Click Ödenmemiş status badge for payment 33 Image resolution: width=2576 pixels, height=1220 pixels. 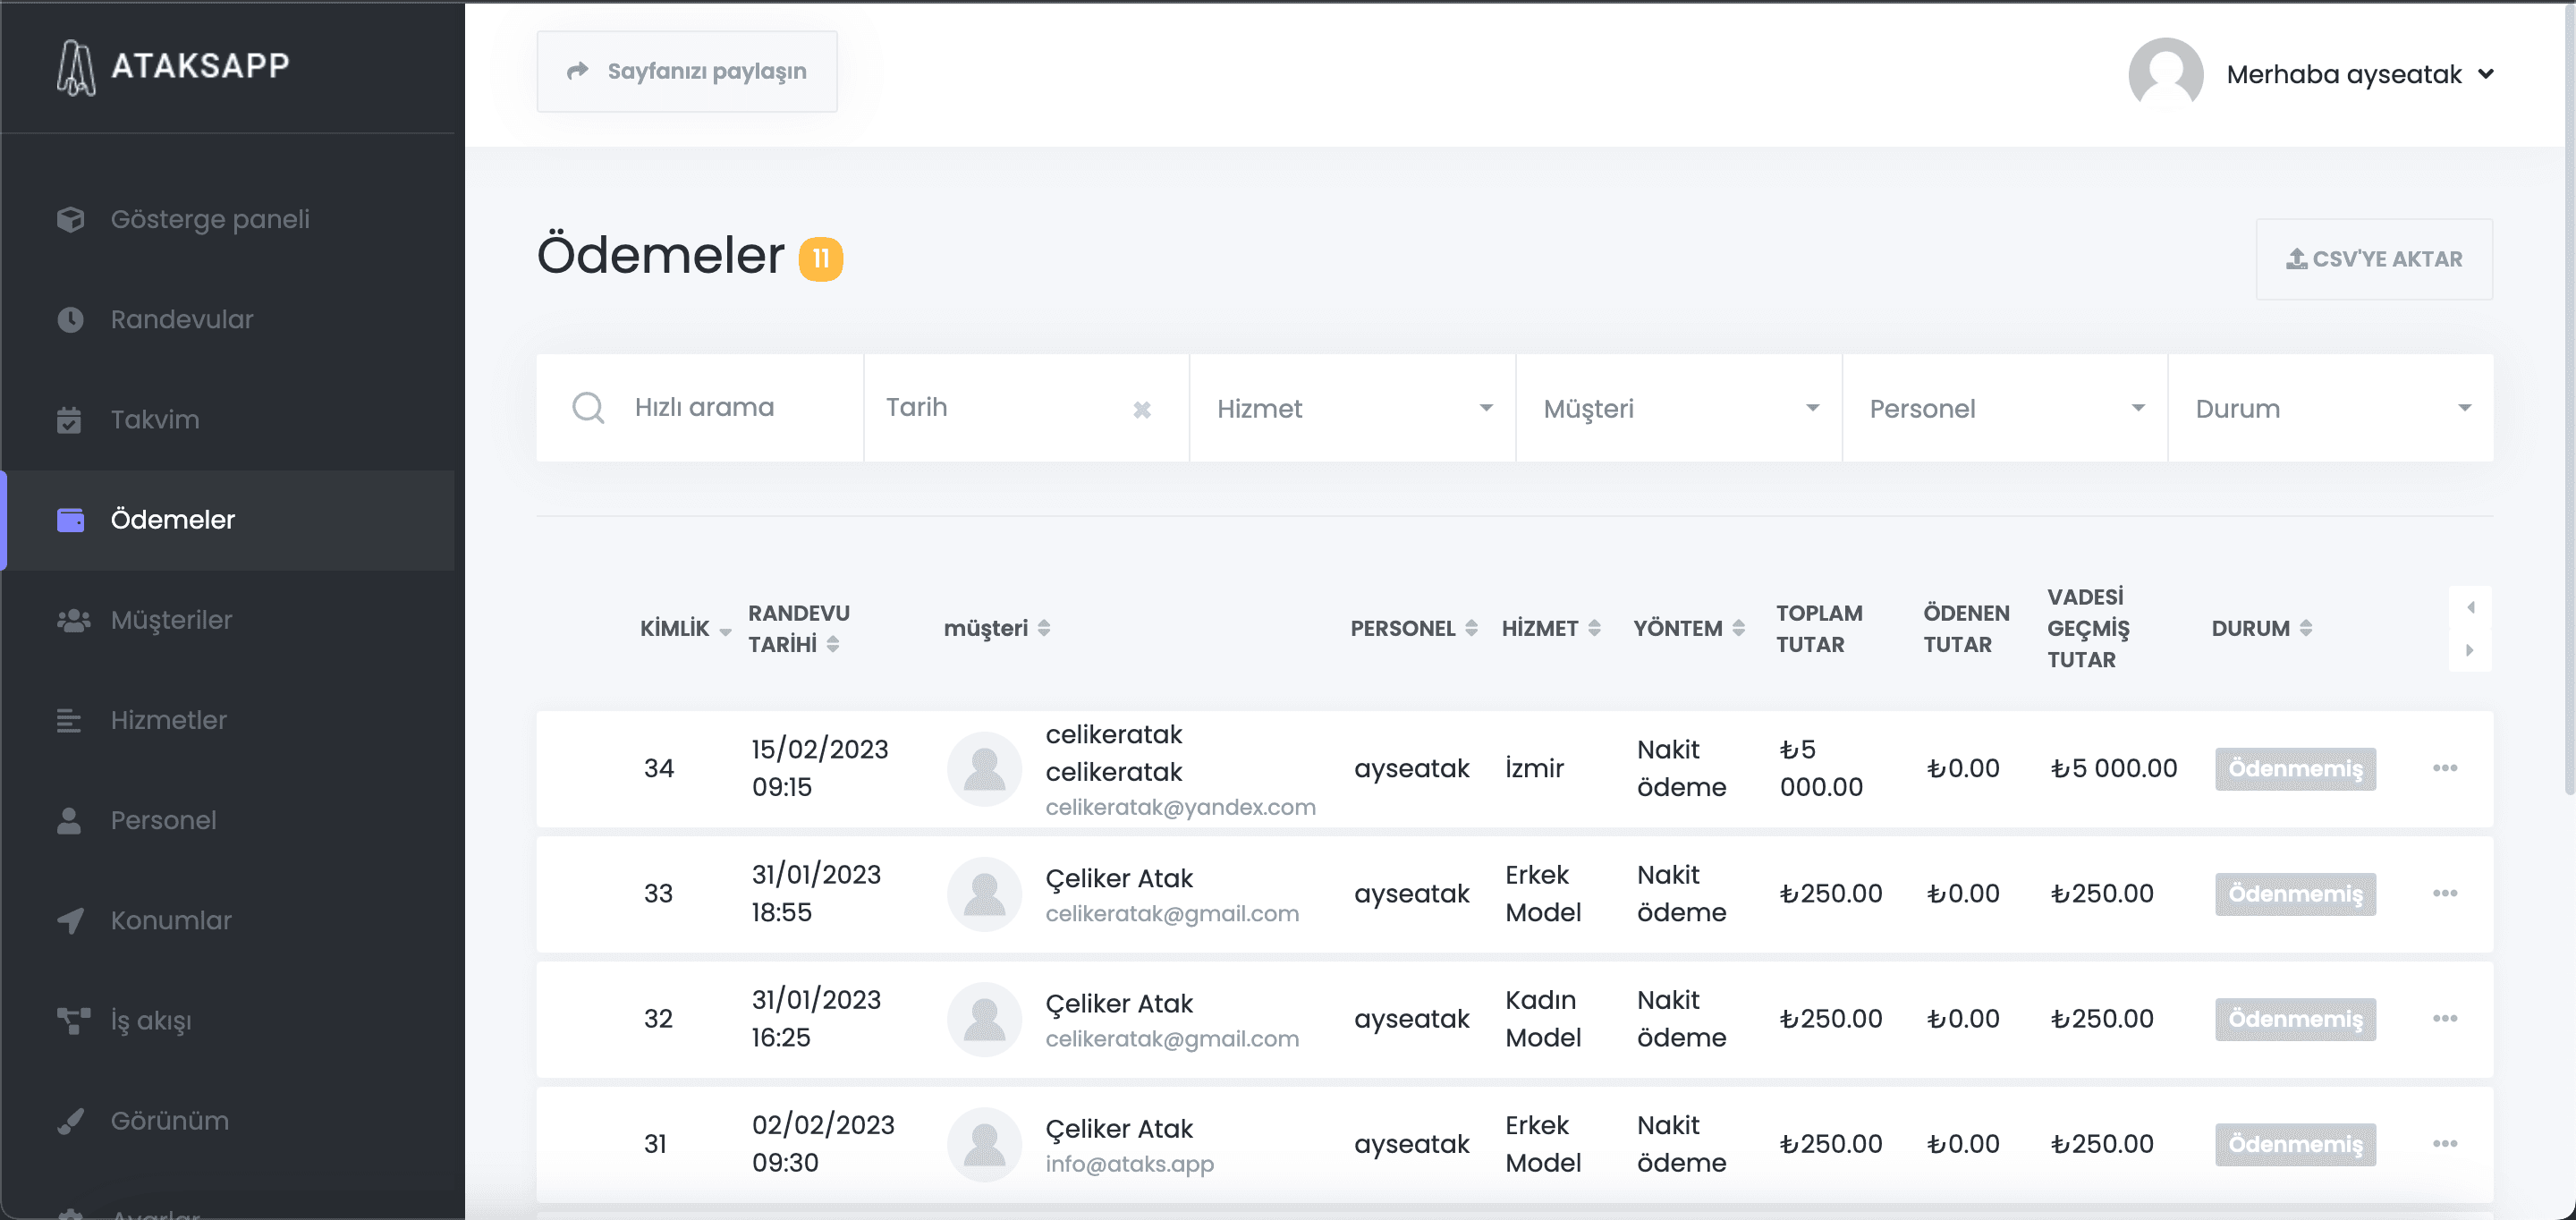pyautogui.click(x=2295, y=893)
